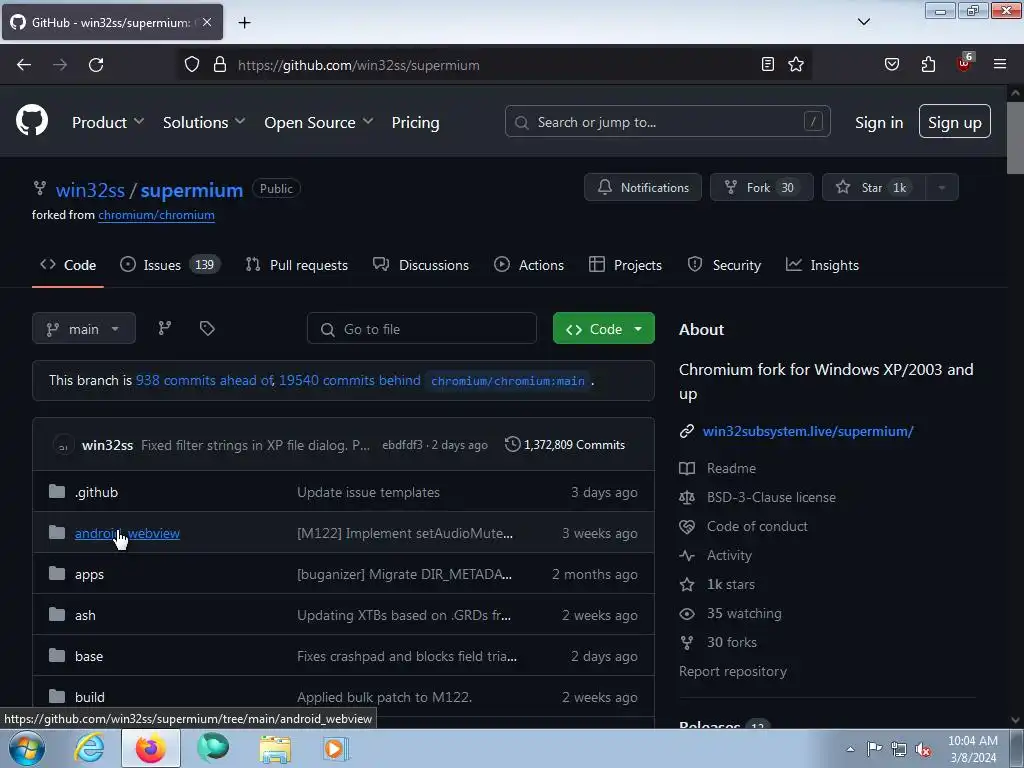1024x768 pixels.
Task: Open the main branch selector dropdown
Action: (84, 328)
